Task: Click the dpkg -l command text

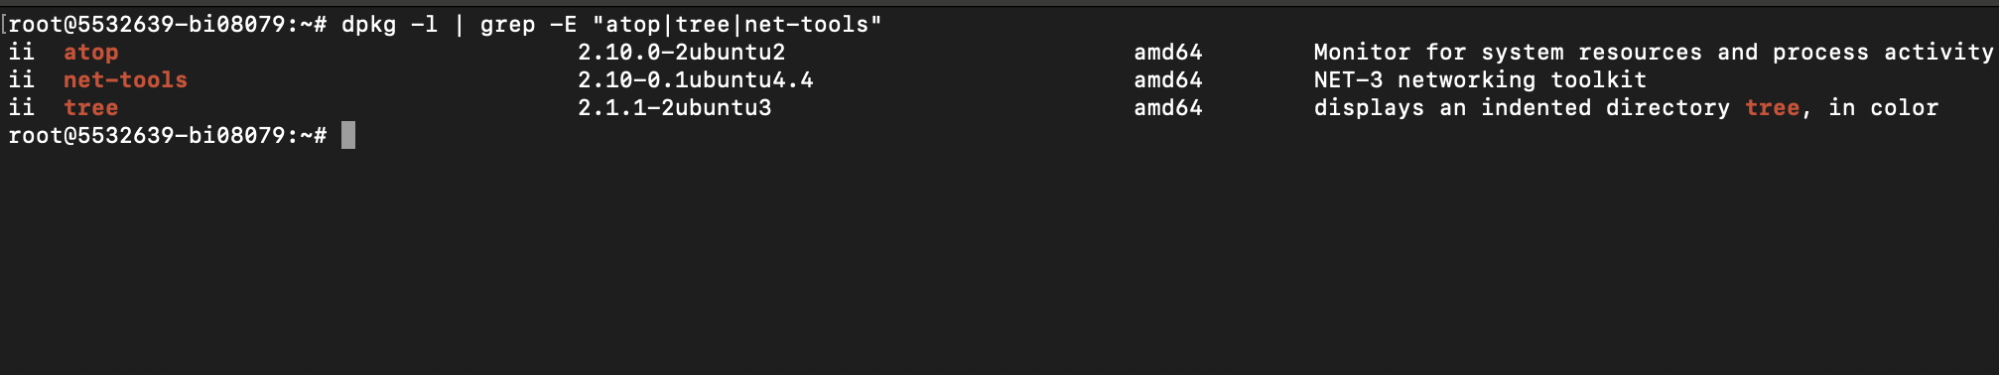Action: pos(390,24)
